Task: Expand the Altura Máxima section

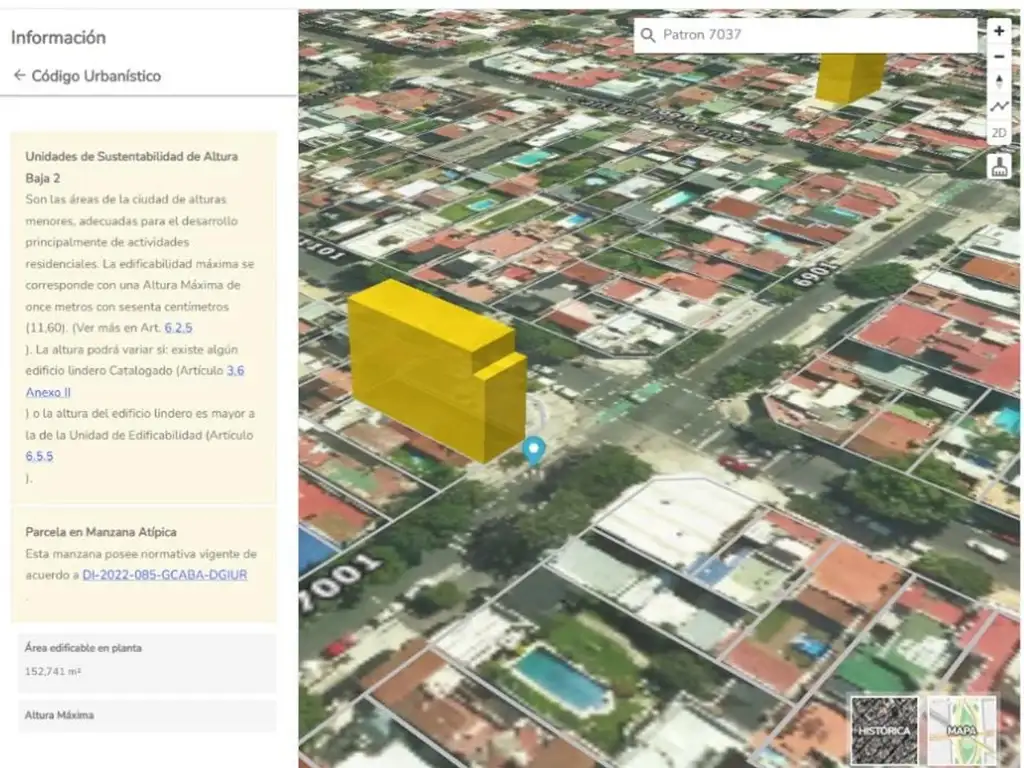Action: 146,716
